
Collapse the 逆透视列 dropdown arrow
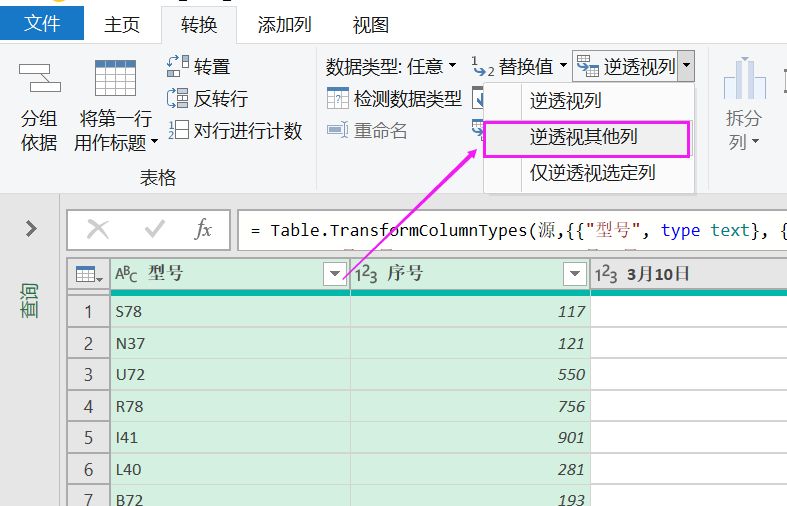coord(686,66)
